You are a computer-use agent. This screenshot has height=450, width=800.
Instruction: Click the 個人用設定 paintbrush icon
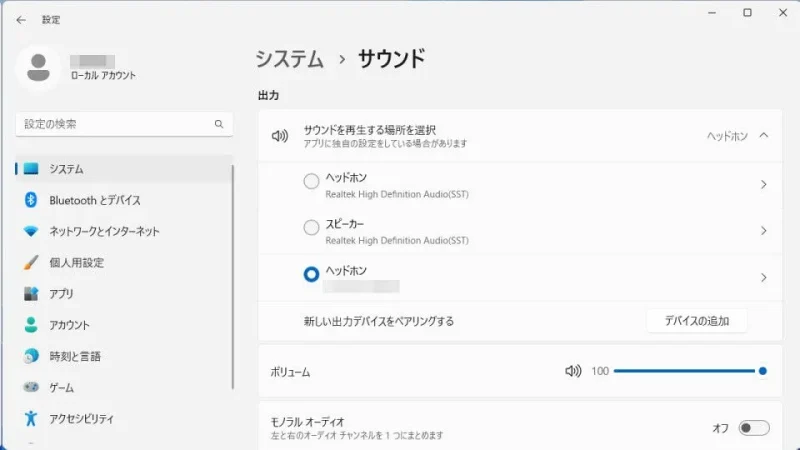31,263
